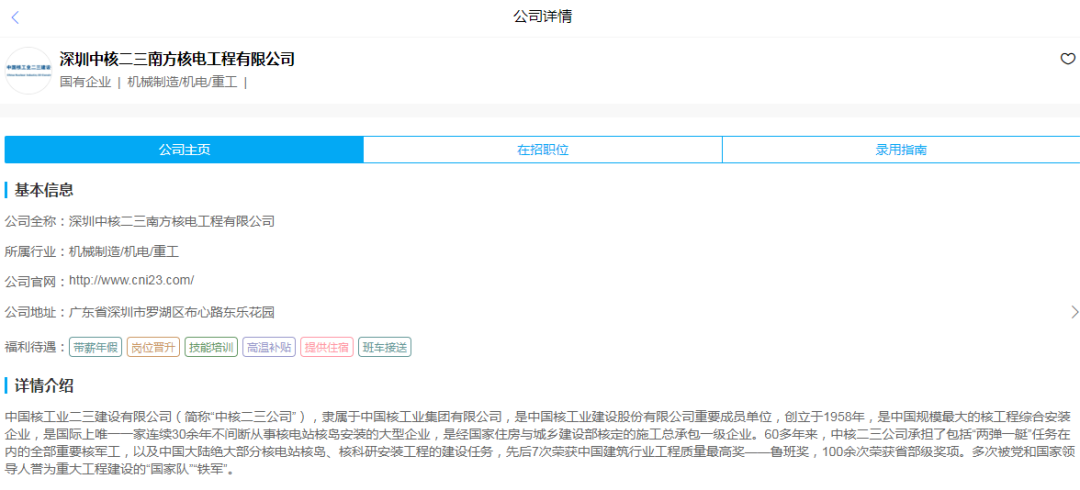
Task: Click the 岗位晋升 benefit tag
Action: click(154, 347)
